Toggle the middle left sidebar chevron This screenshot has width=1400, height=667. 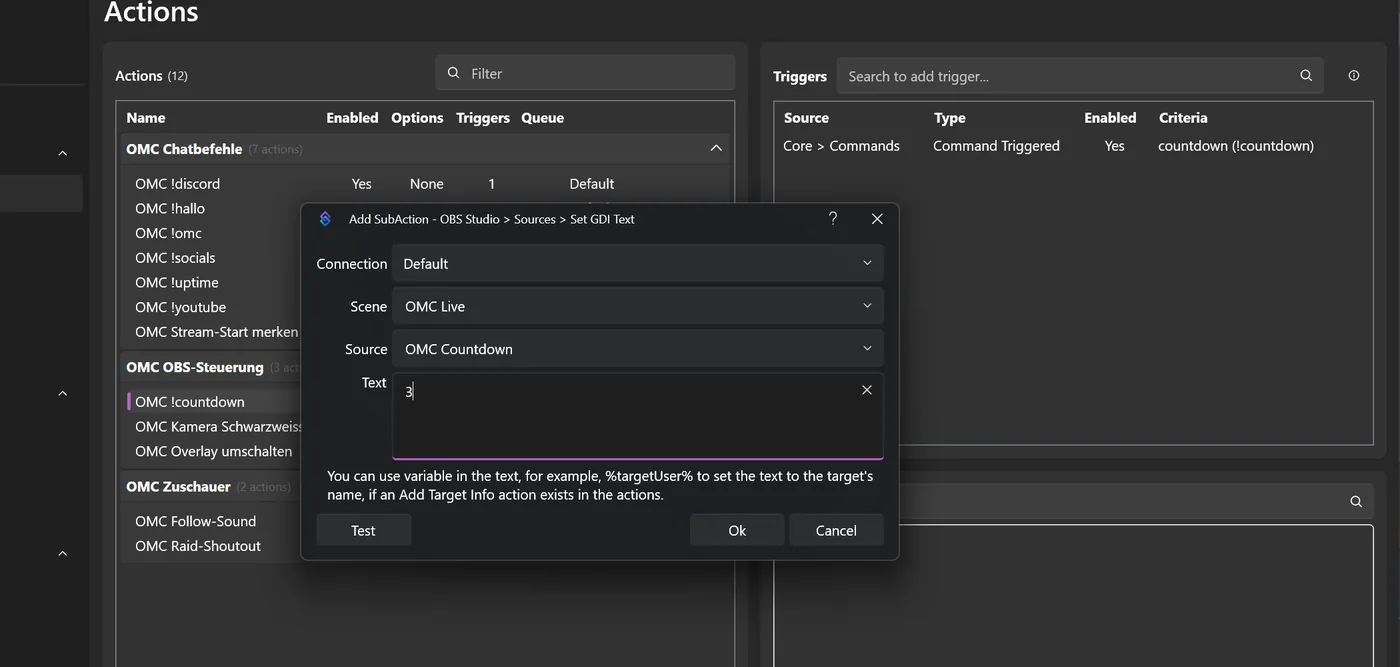point(62,393)
